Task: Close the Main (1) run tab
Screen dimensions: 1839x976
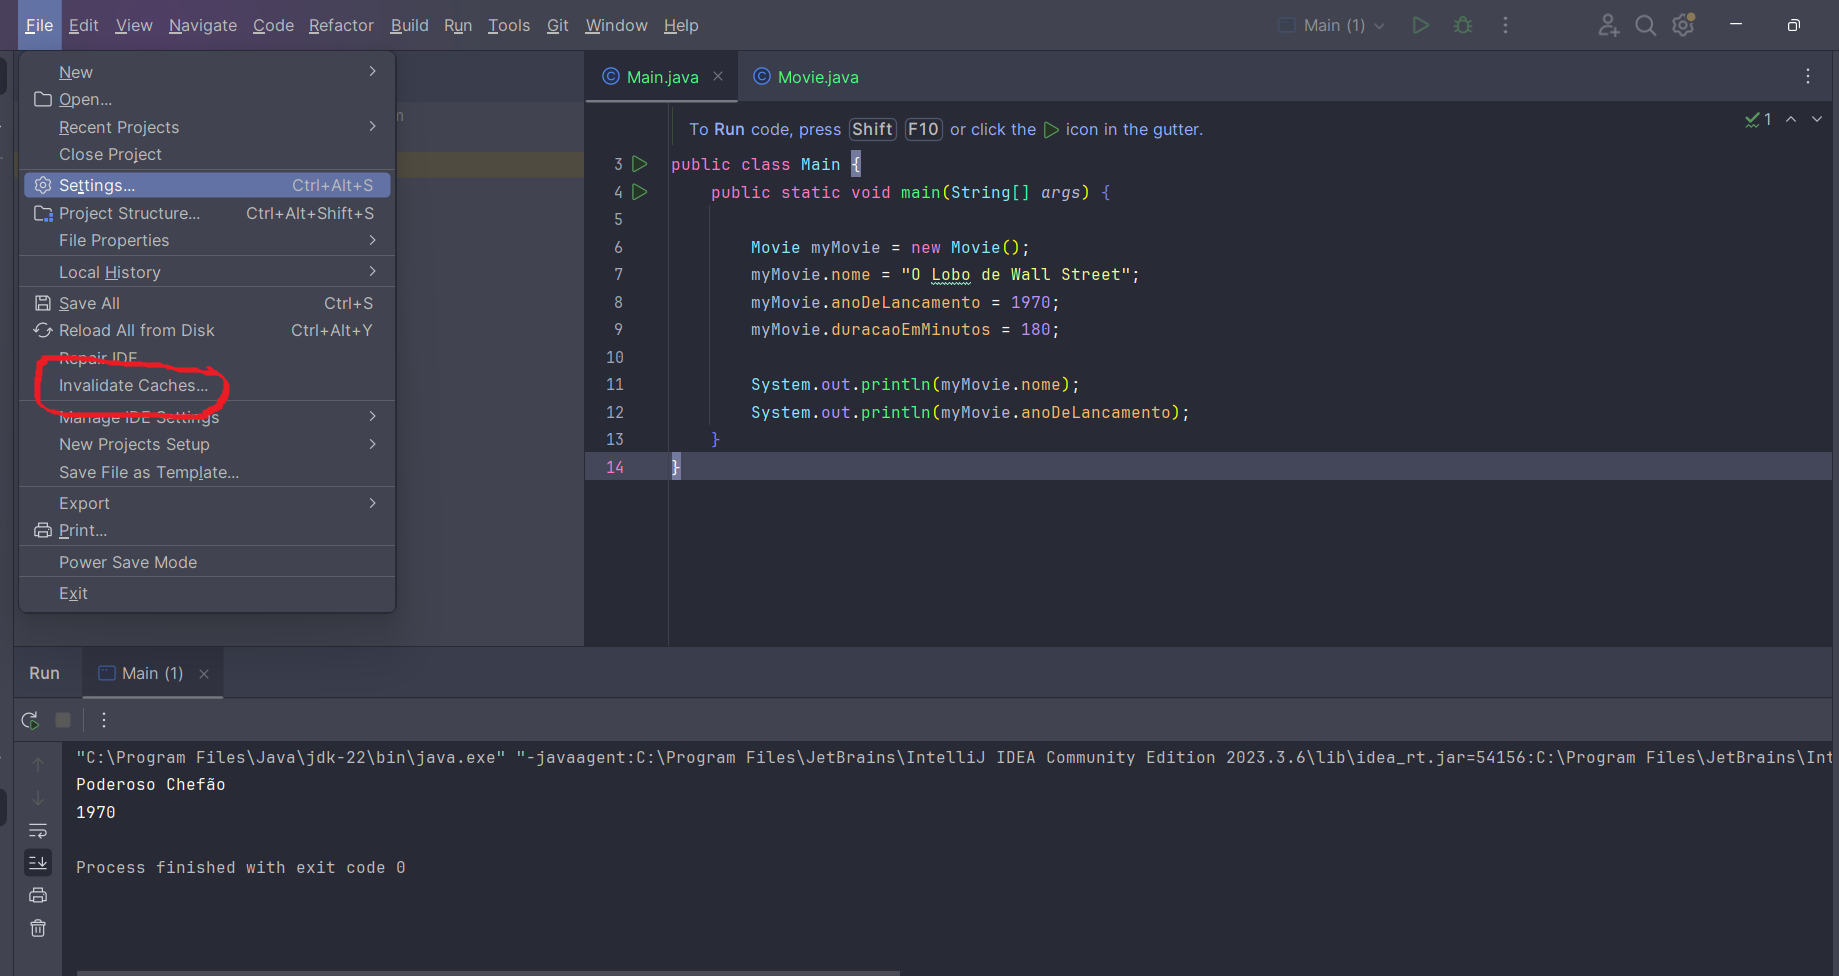Action: point(204,674)
